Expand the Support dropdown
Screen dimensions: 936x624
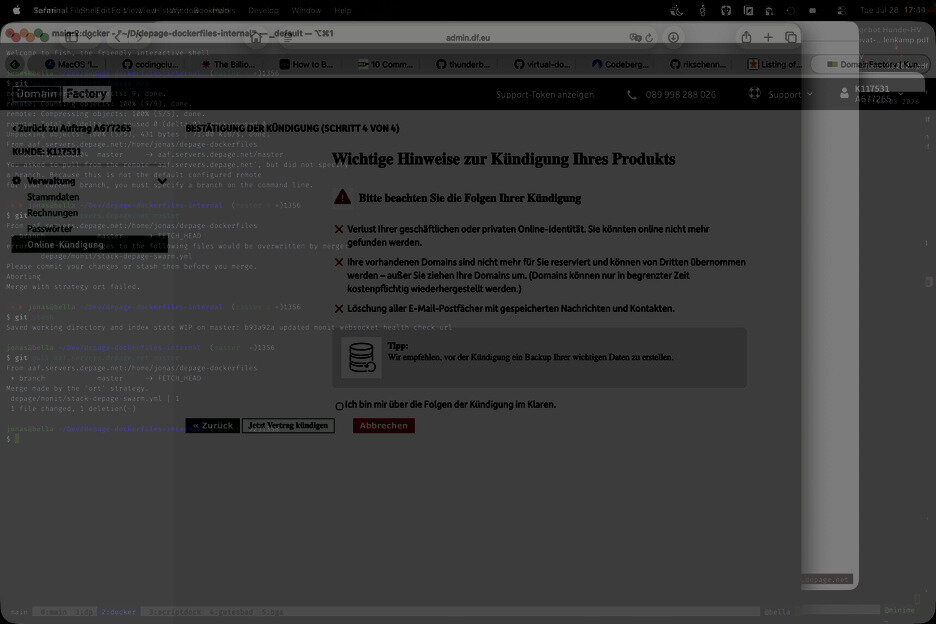pos(790,94)
